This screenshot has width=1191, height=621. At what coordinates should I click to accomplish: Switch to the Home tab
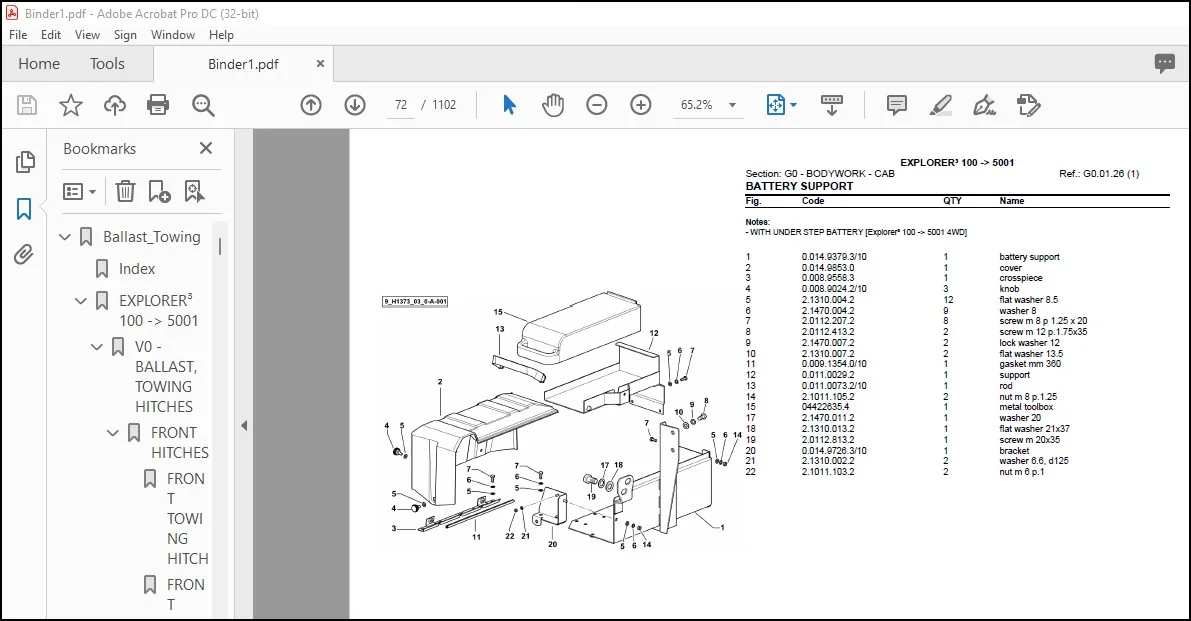click(39, 64)
